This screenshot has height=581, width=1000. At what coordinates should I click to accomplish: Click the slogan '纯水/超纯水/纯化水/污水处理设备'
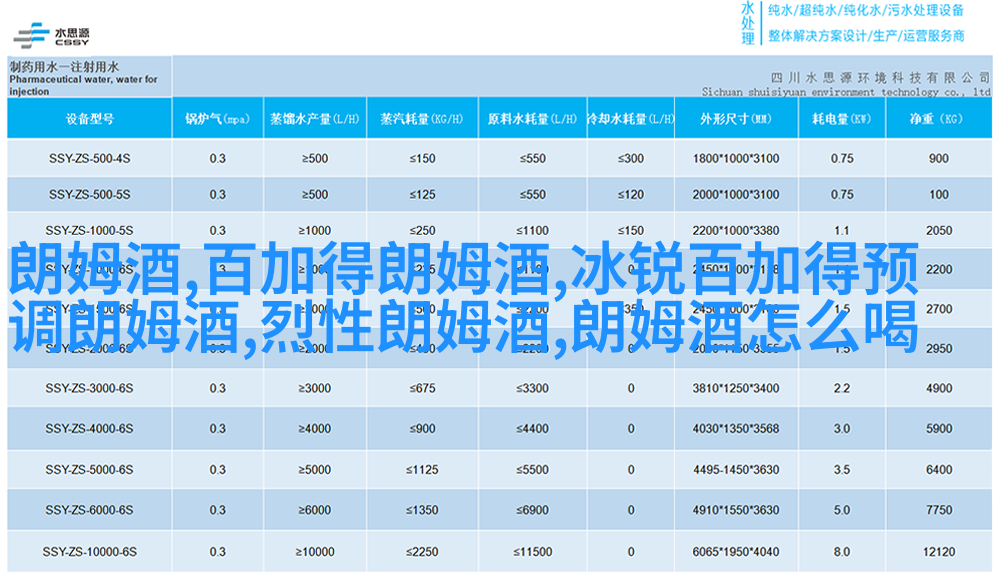tap(865, 10)
